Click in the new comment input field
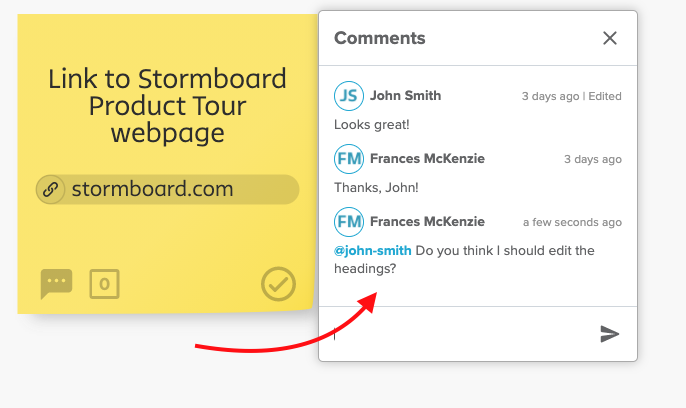Screen dimensions: 686x408 click(x=459, y=334)
